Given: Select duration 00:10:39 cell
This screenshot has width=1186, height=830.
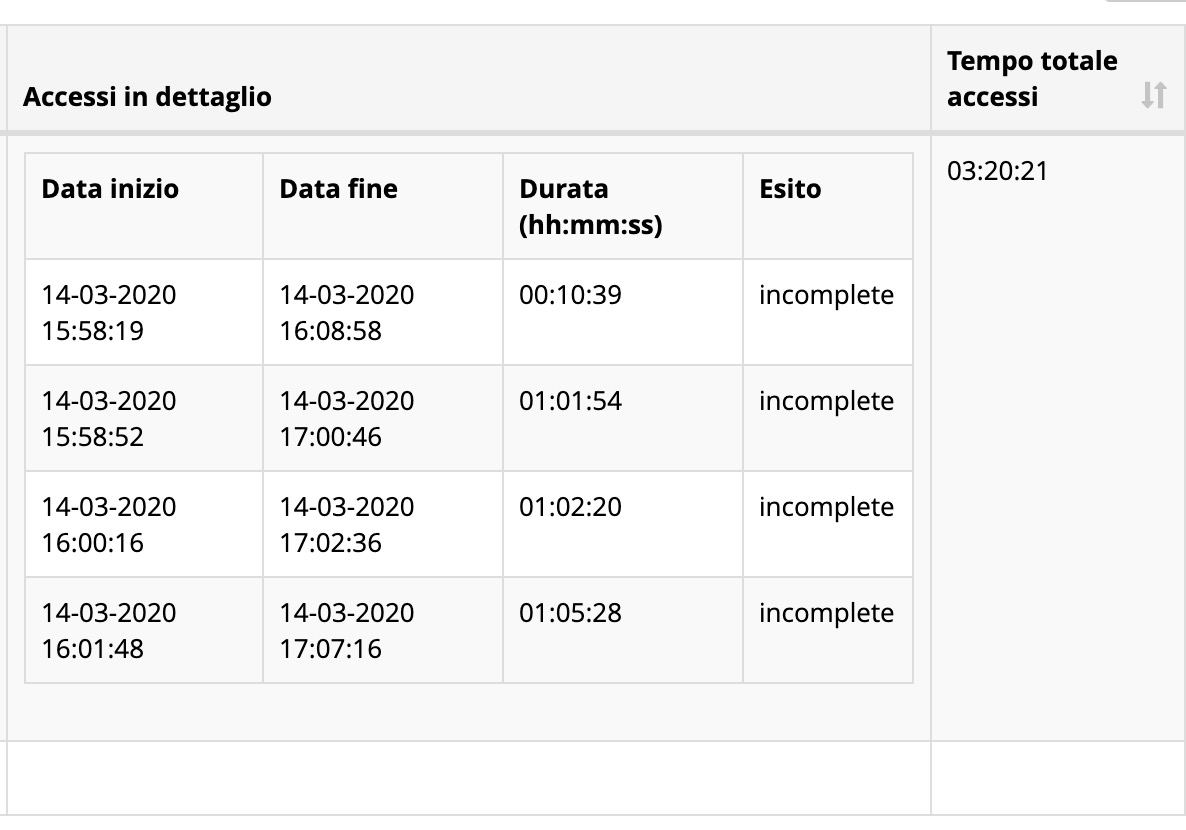Looking at the screenshot, I should tap(570, 295).
